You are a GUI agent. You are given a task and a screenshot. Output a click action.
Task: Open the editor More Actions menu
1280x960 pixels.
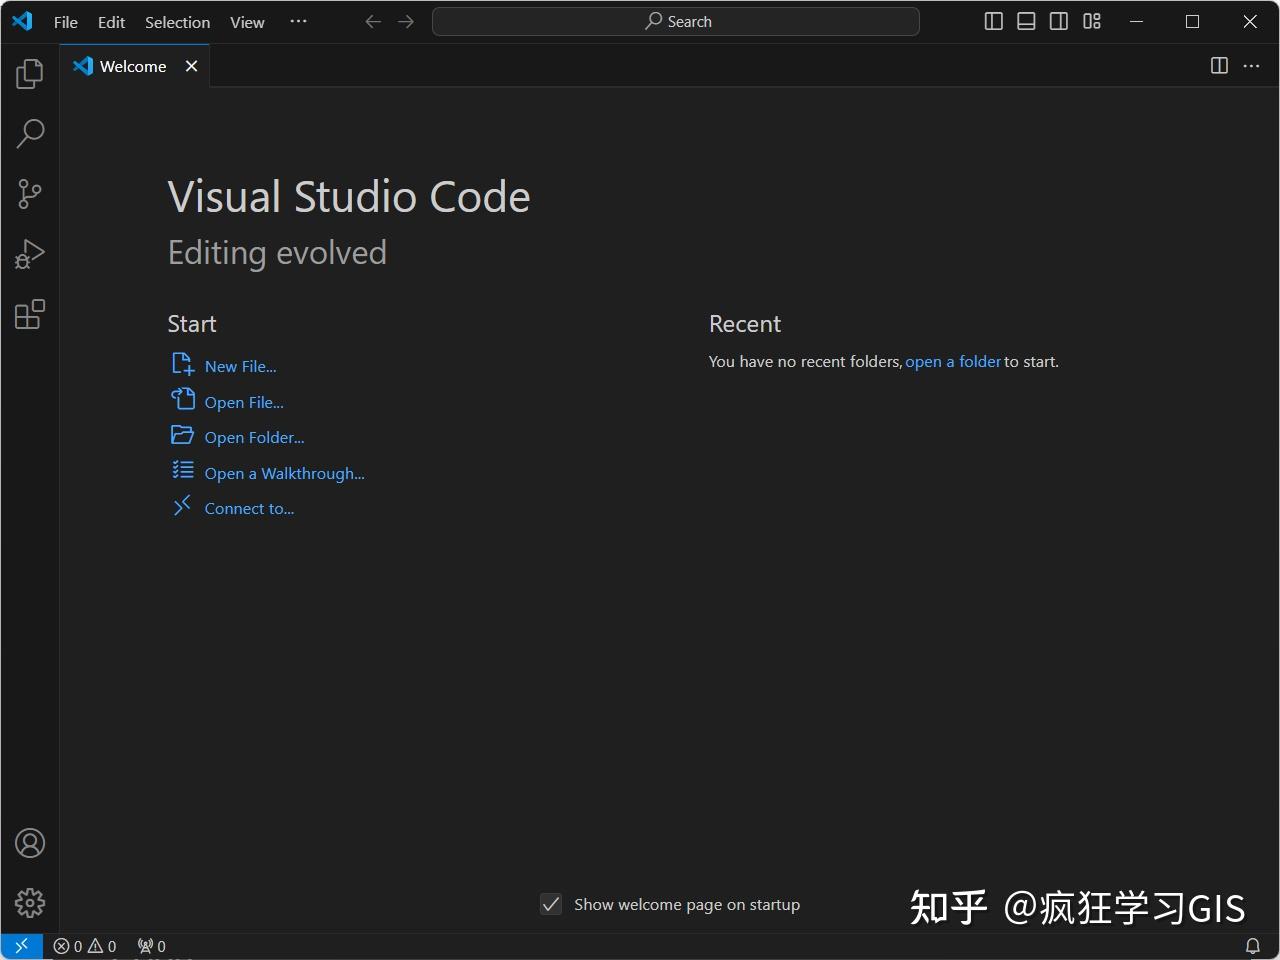(x=1250, y=66)
